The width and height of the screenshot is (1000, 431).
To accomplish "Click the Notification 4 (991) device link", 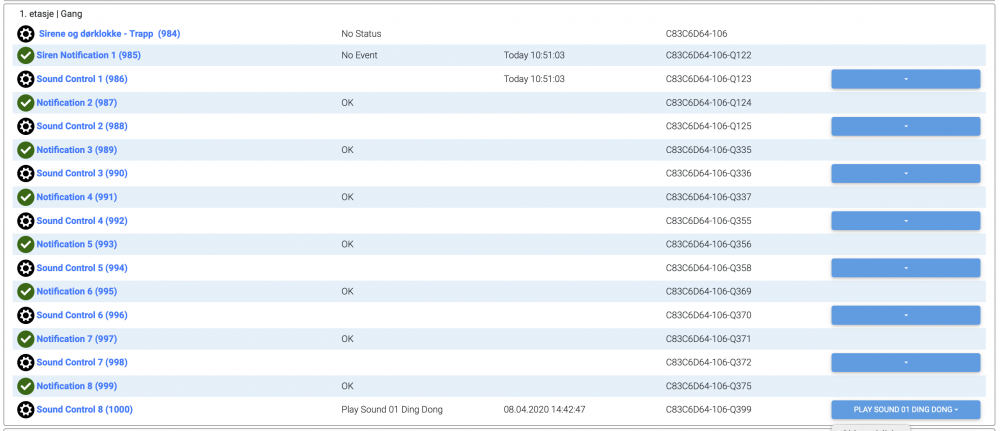I will tap(77, 197).
